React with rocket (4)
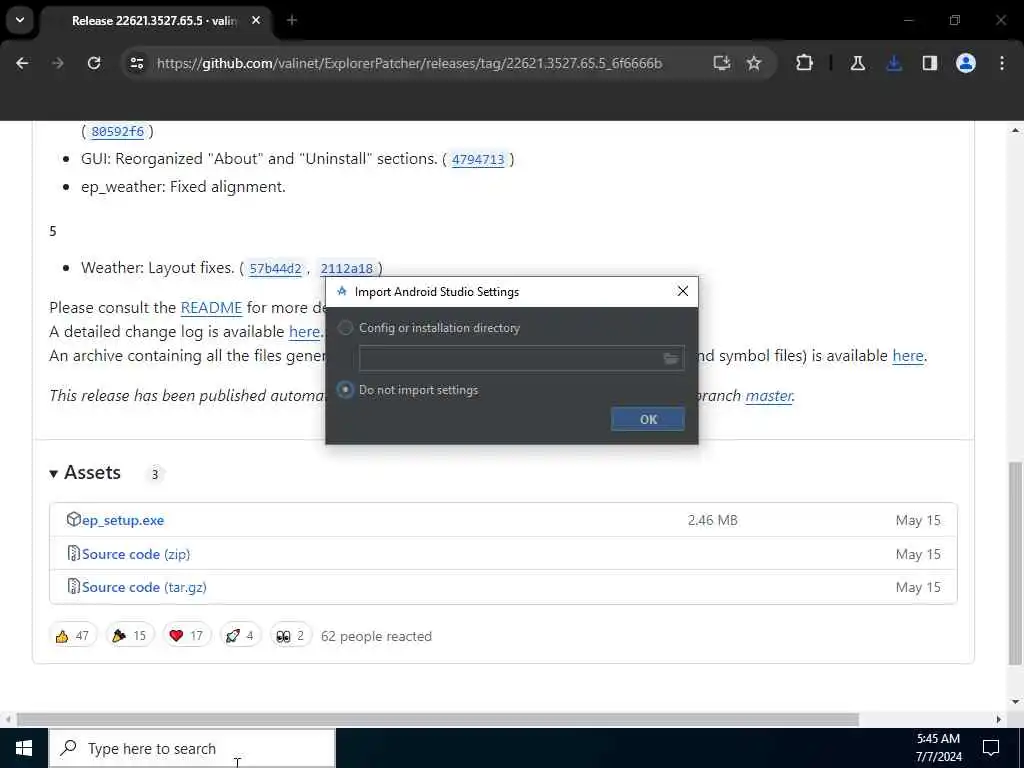Viewport: 1024px width, 768px height. pos(240,635)
